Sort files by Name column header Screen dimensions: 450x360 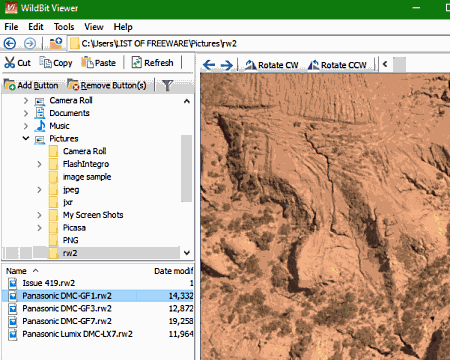pos(16,271)
